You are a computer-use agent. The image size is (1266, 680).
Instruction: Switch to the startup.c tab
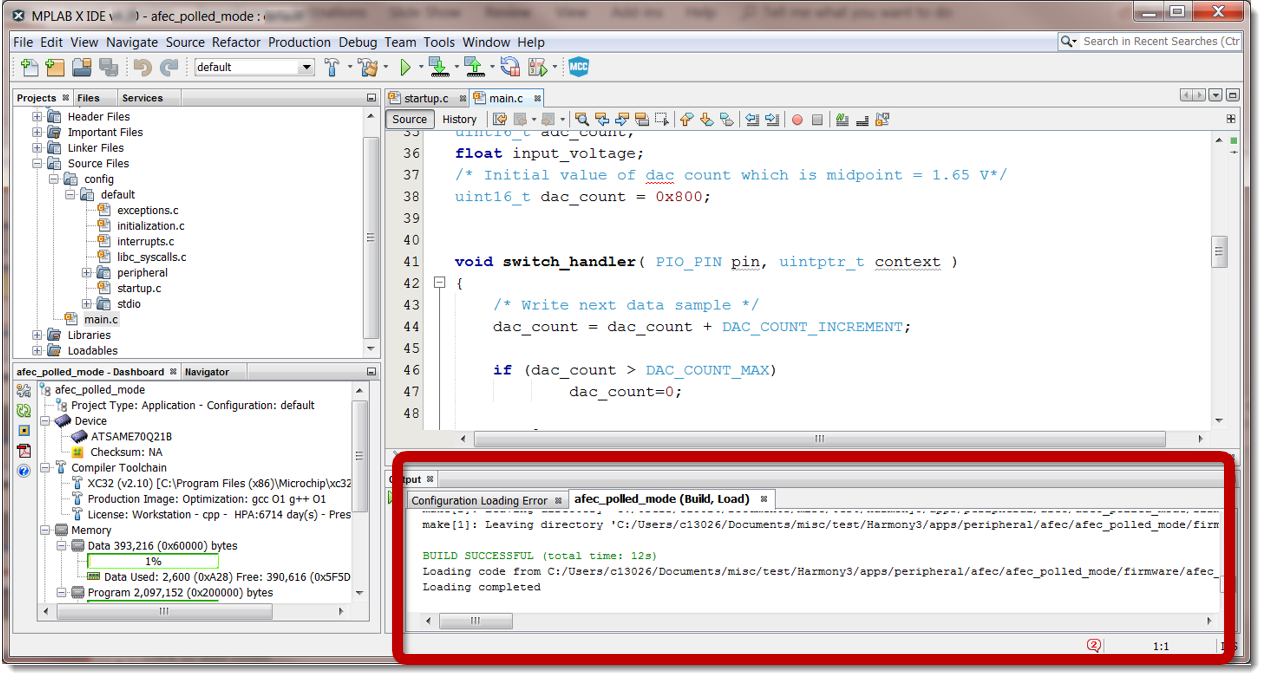tap(426, 98)
